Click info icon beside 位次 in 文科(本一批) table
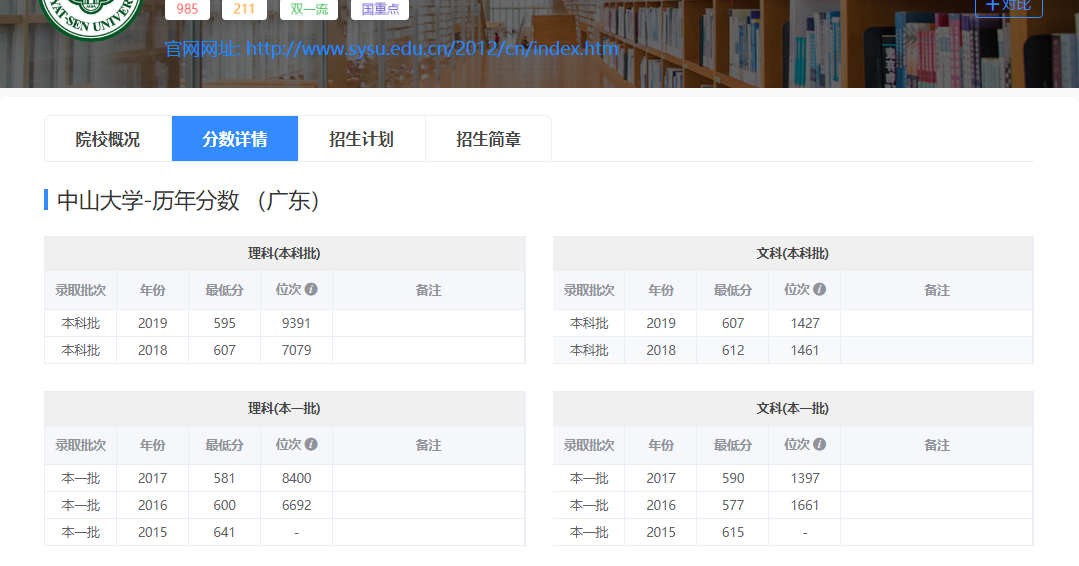 820,444
